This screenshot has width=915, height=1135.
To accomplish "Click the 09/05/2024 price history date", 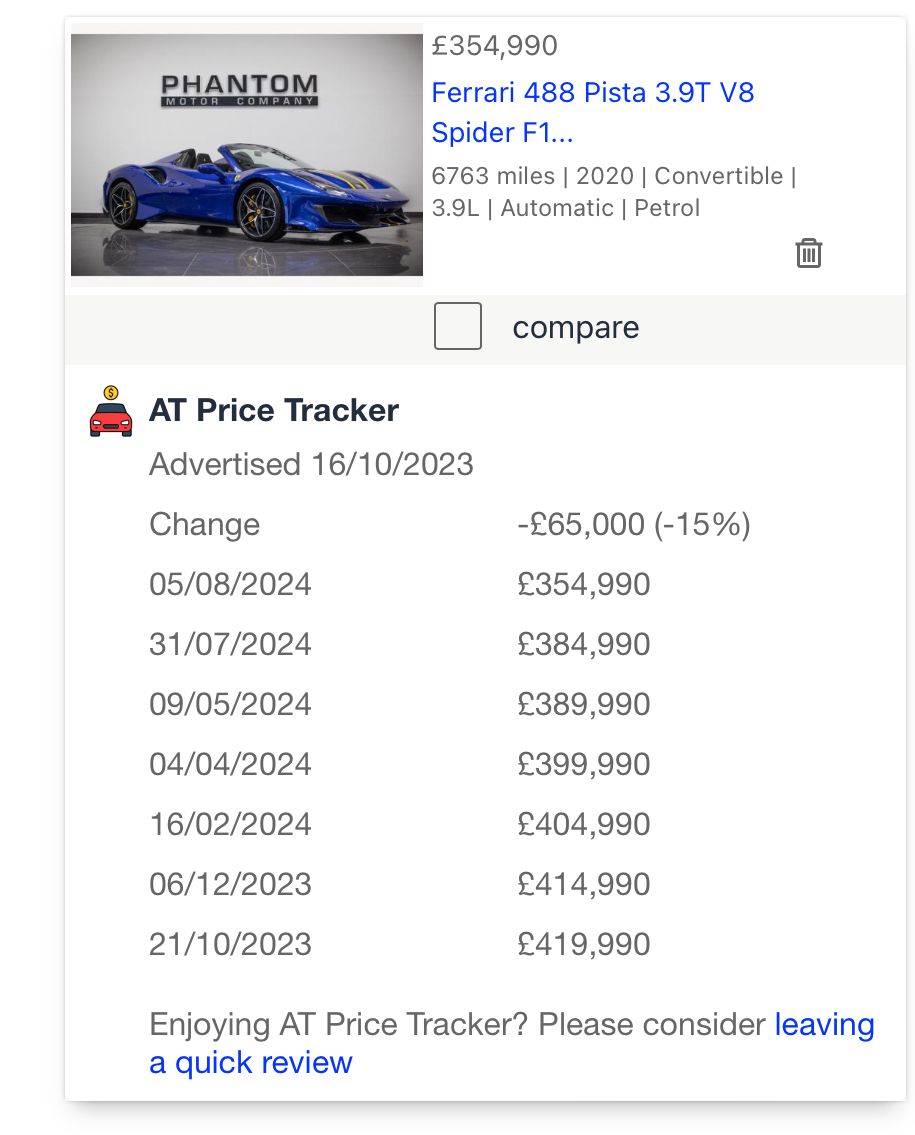I will coord(230,705).
